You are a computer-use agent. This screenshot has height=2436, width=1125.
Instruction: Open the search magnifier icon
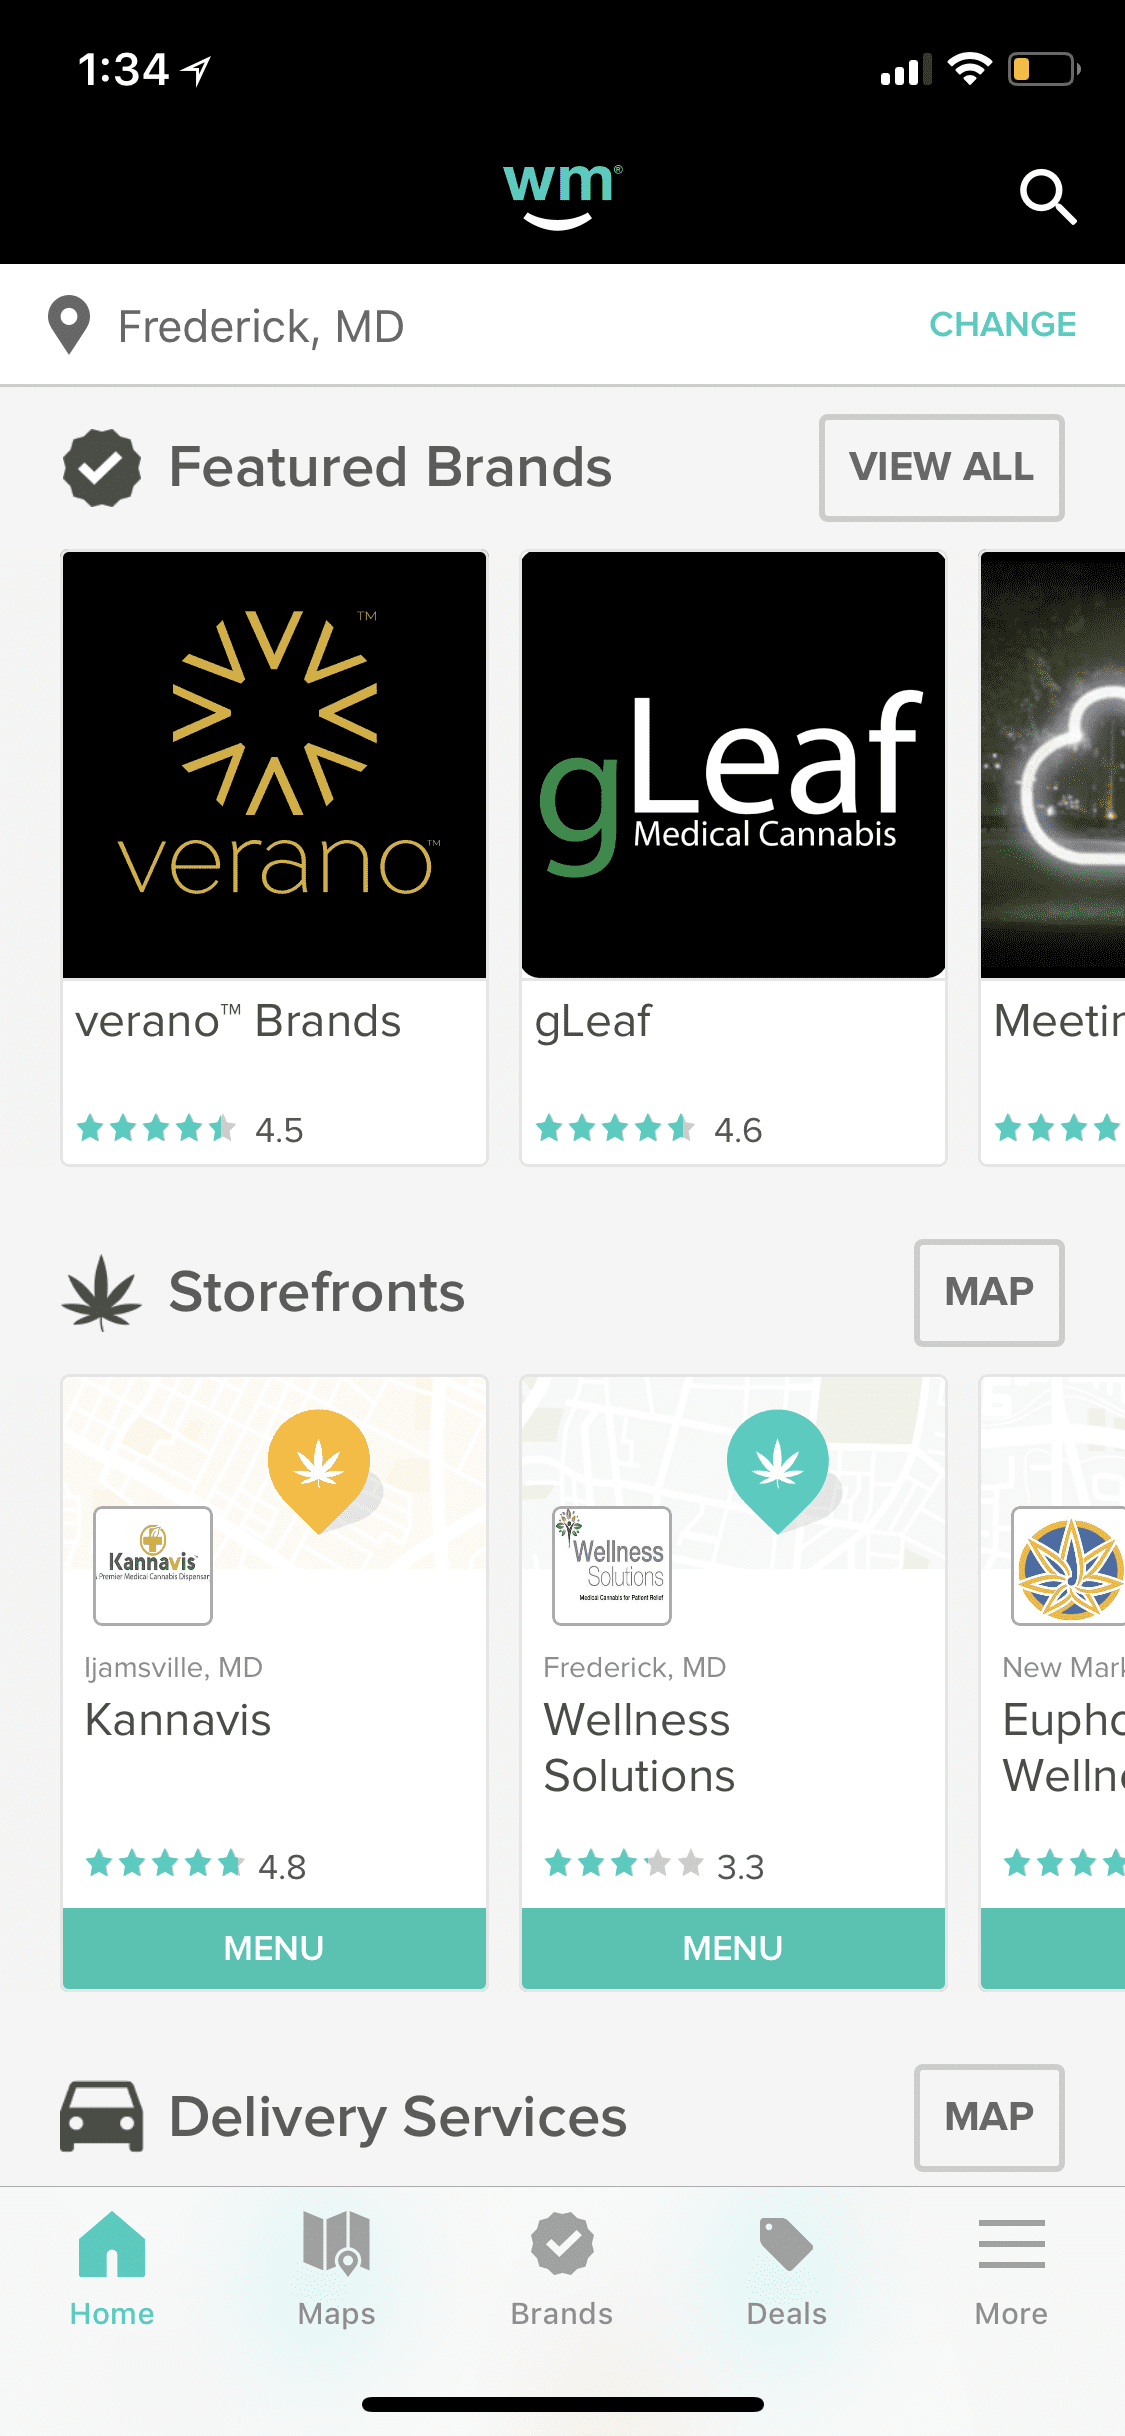point(1047,197)
